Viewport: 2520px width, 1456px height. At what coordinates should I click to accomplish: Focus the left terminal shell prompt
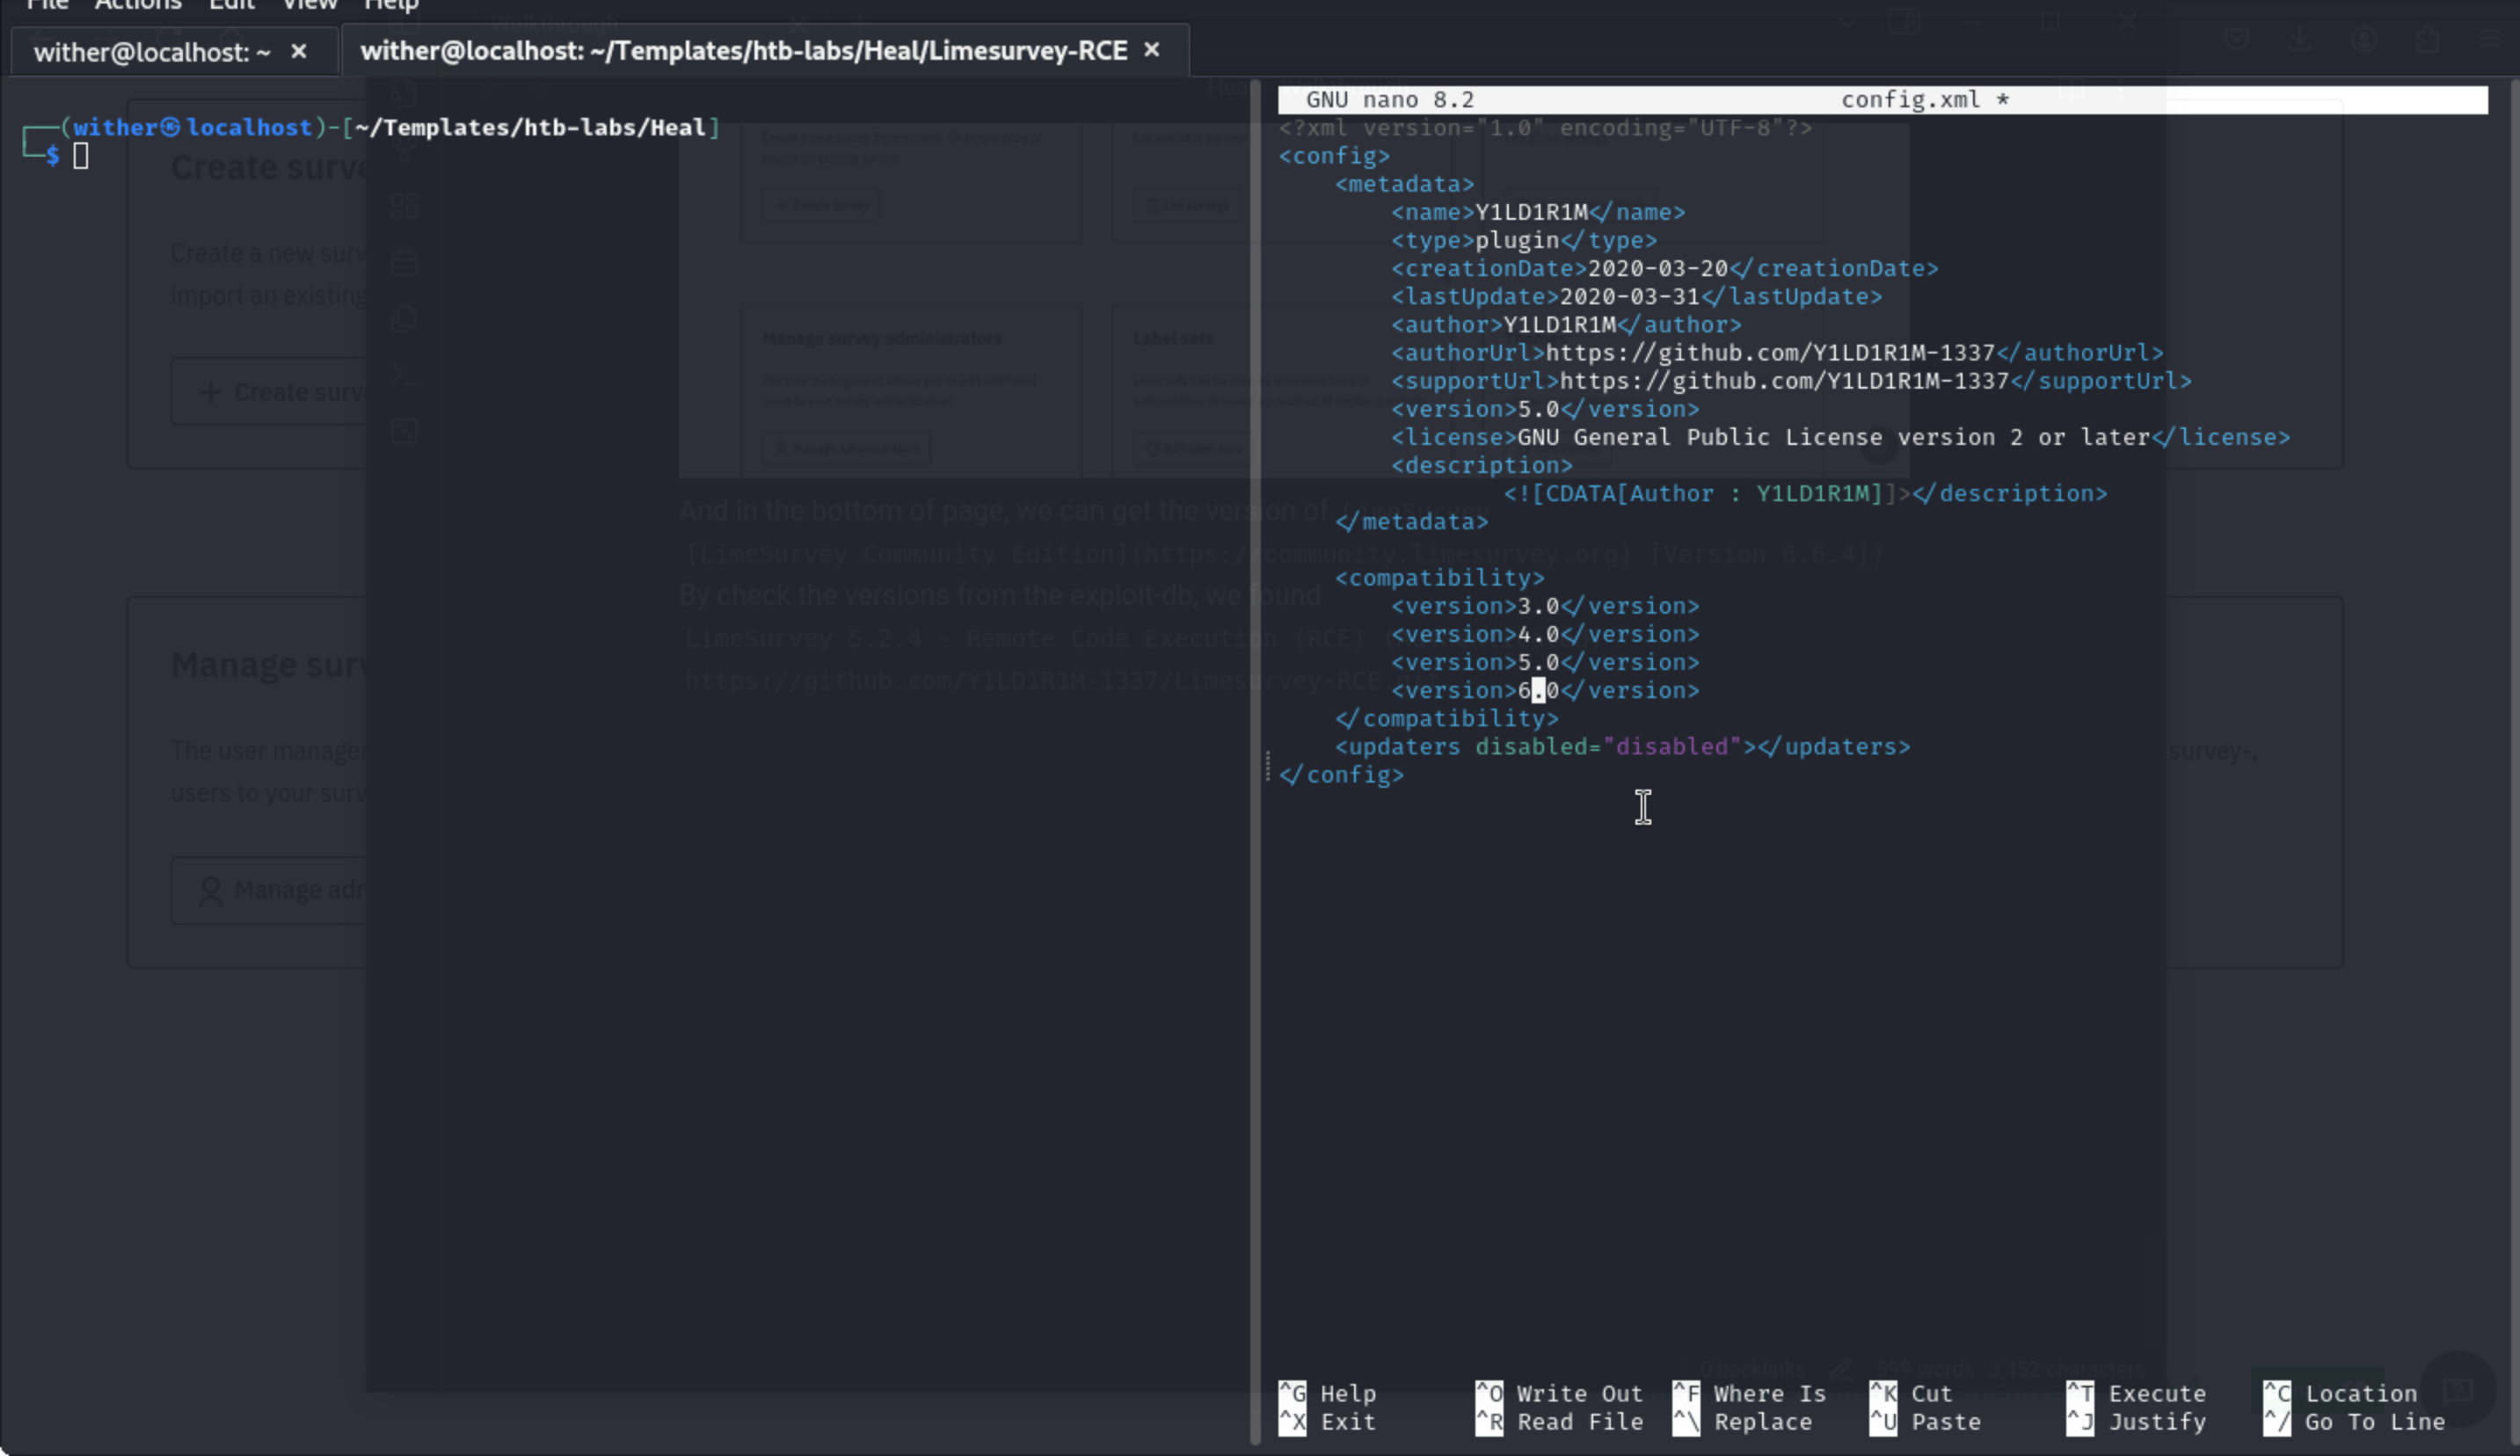tap(81, 156)
